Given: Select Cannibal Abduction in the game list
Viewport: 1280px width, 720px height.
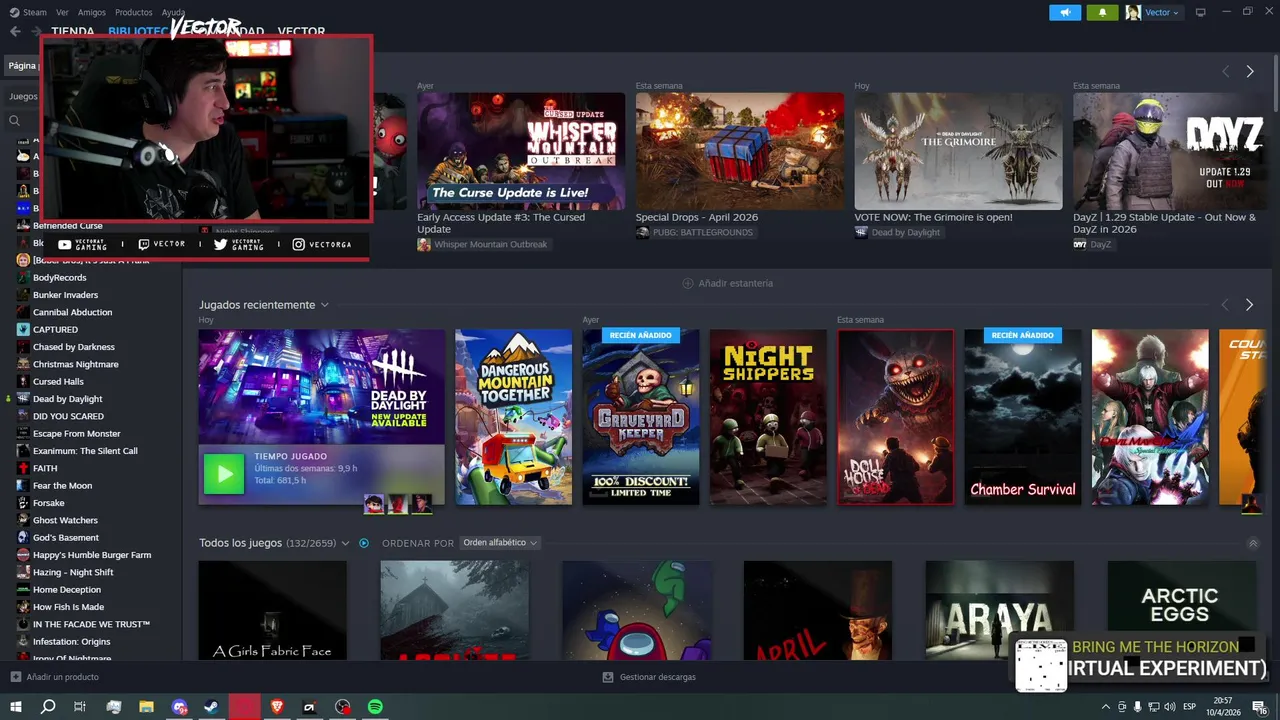Looking at the screenshot, I should [72, 312].
